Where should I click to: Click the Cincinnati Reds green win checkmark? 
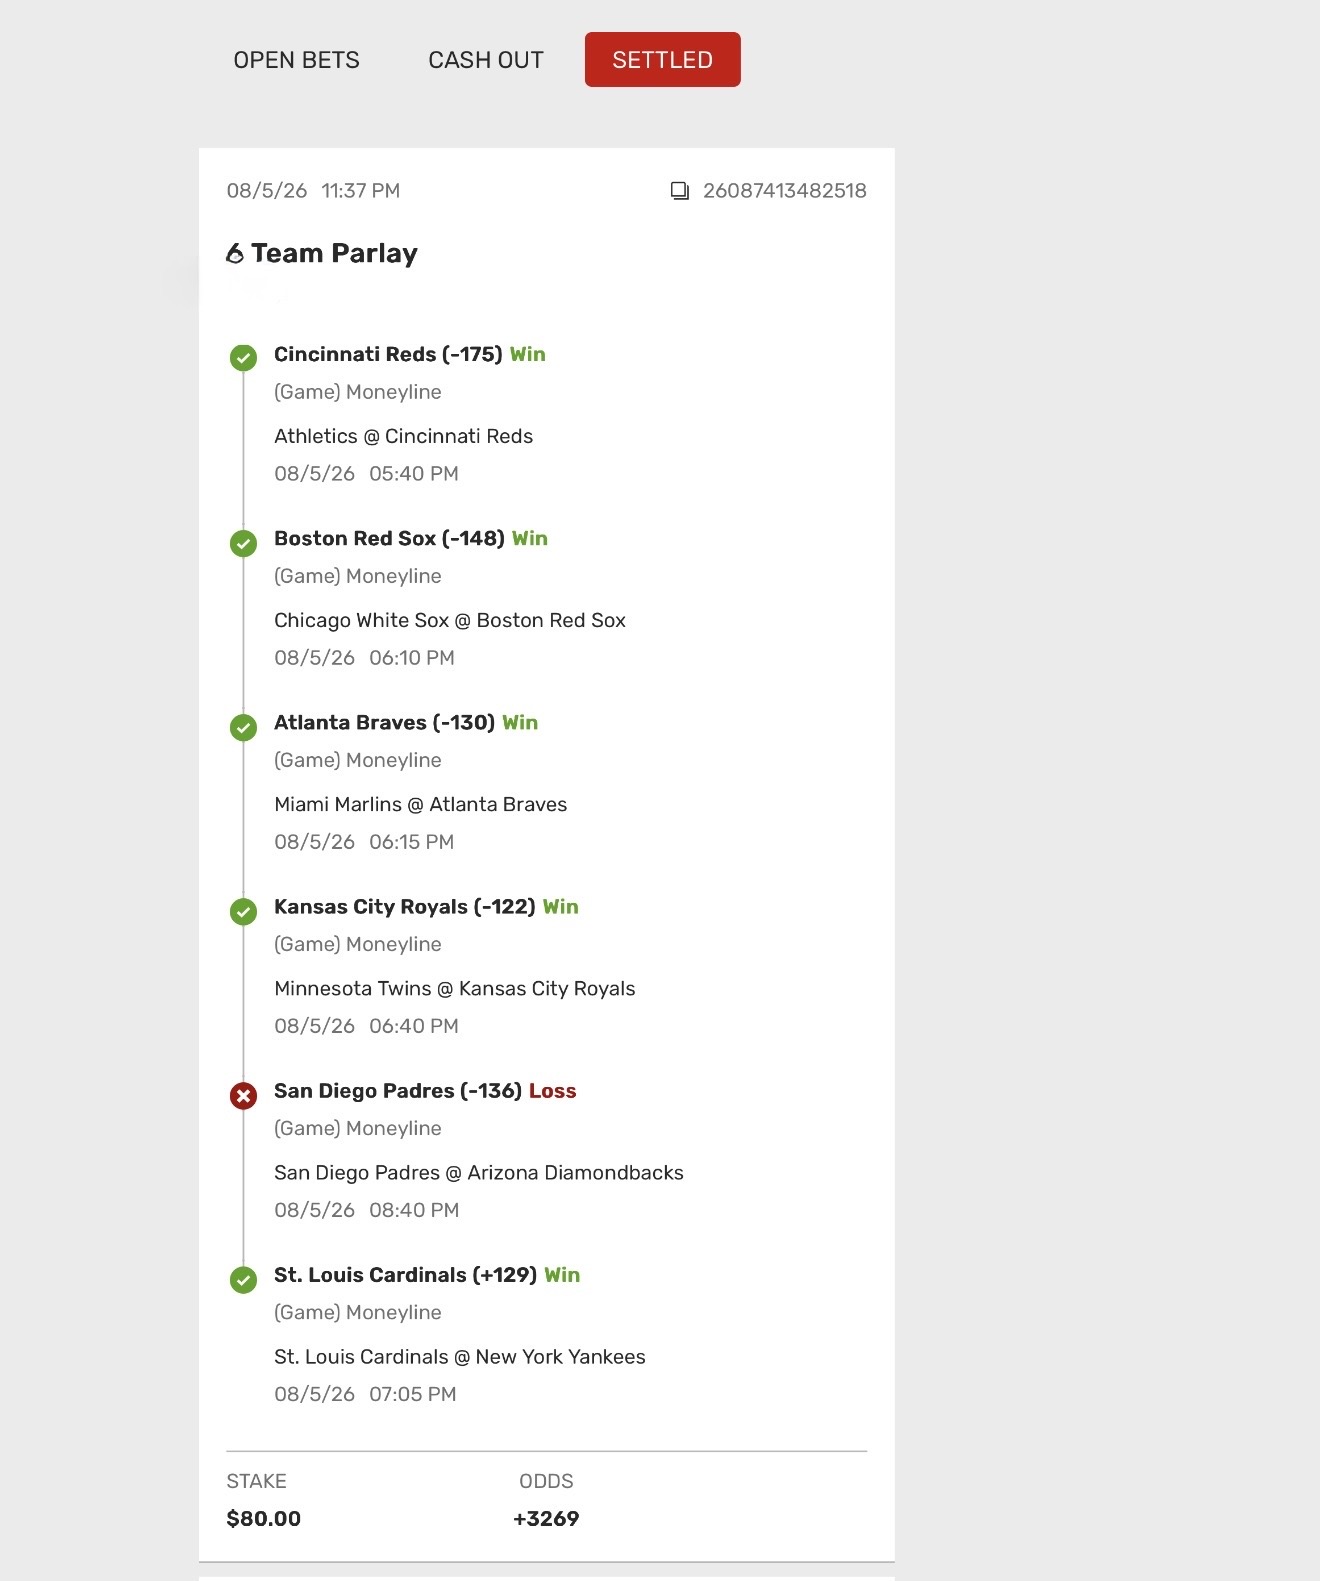point(243,357)
